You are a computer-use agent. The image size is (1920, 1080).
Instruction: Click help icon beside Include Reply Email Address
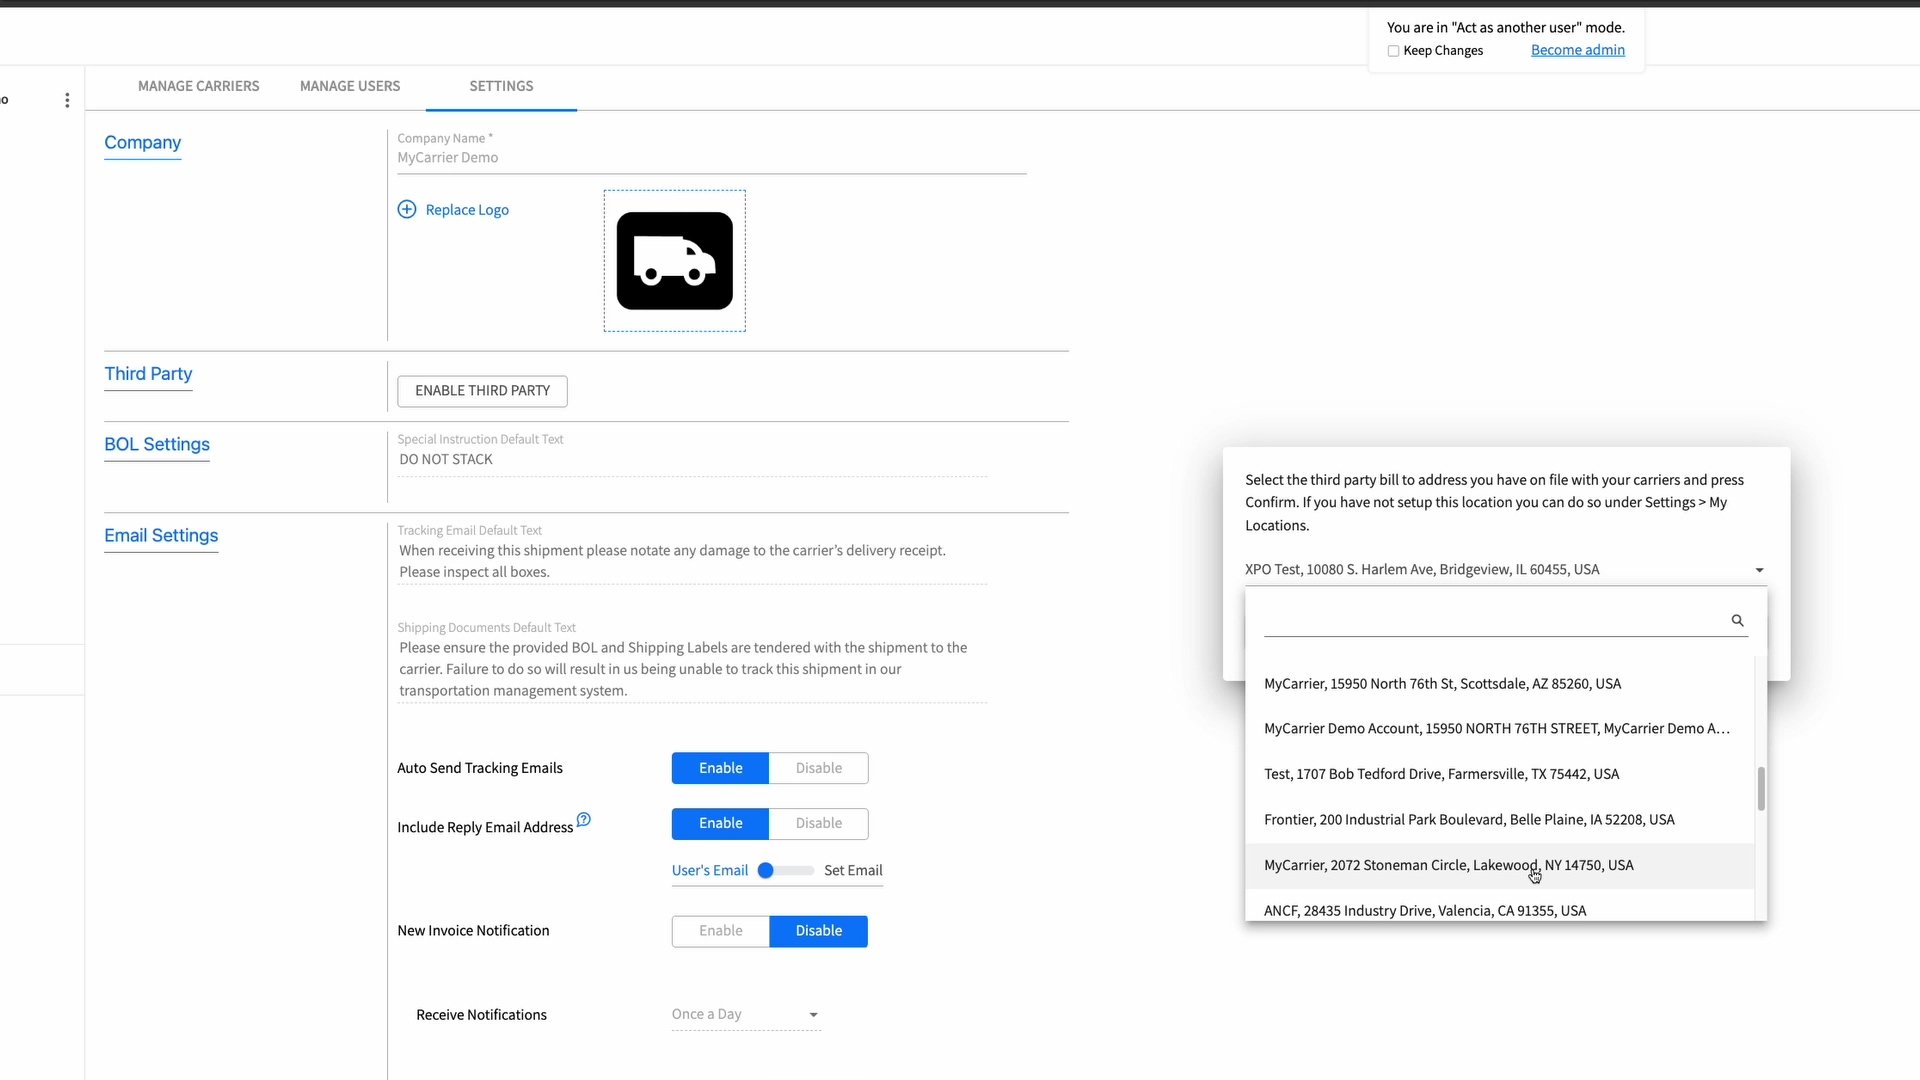coord(584,820)
